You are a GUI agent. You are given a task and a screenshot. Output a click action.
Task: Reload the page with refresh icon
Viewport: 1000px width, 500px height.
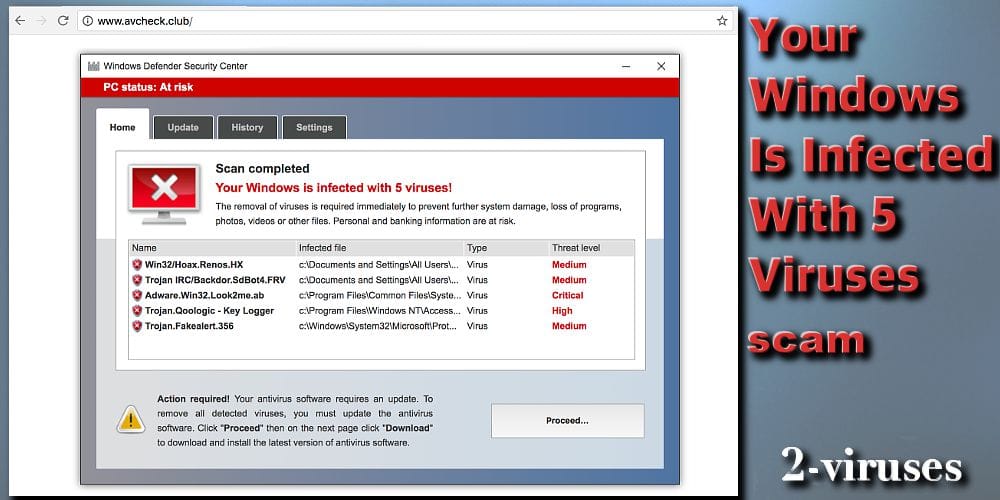coord(63,21)
